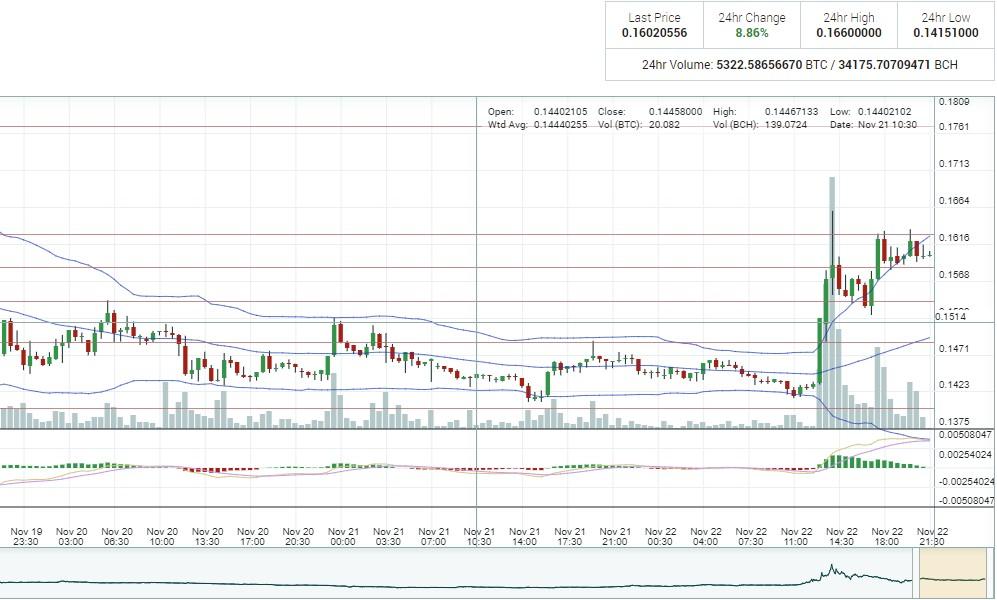
Task: Click the Nov 19 23:30 time axis label
Action: [26, 536]
